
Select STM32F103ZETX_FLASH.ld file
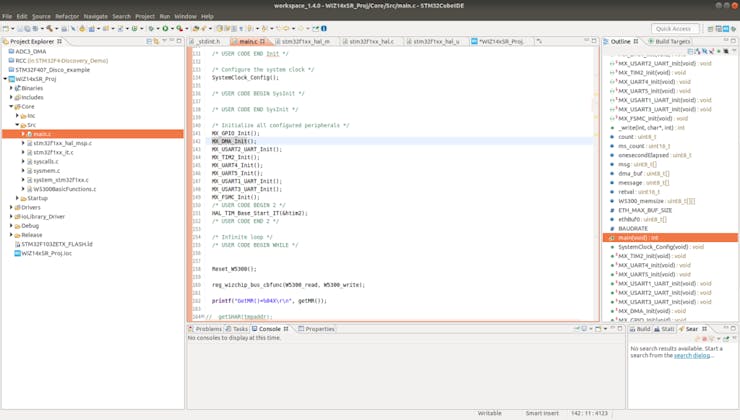(x=57, y=244)
